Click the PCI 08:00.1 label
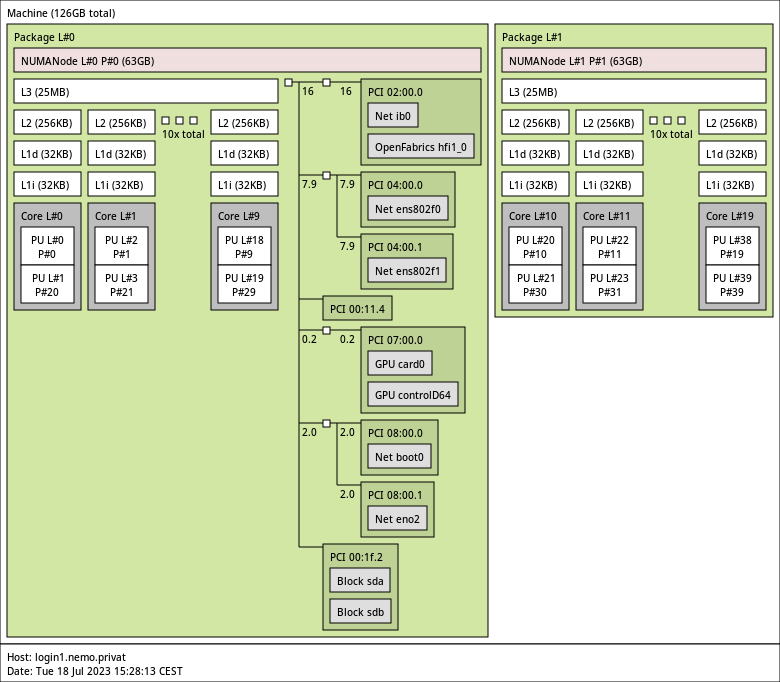 tap(395, 495)
